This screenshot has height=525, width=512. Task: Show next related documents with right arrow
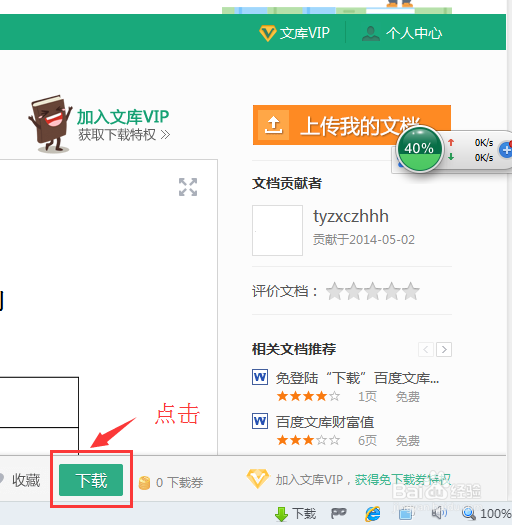(x=444, y=350)
